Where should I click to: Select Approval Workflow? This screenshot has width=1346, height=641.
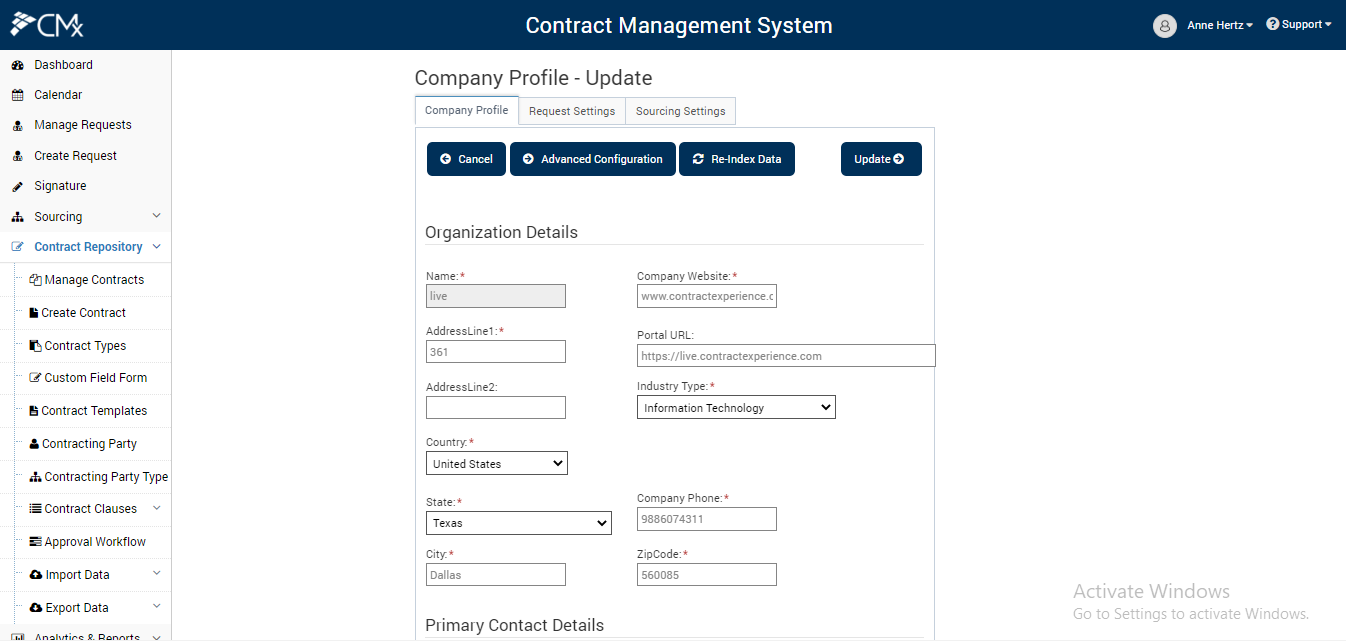[98, 541]
